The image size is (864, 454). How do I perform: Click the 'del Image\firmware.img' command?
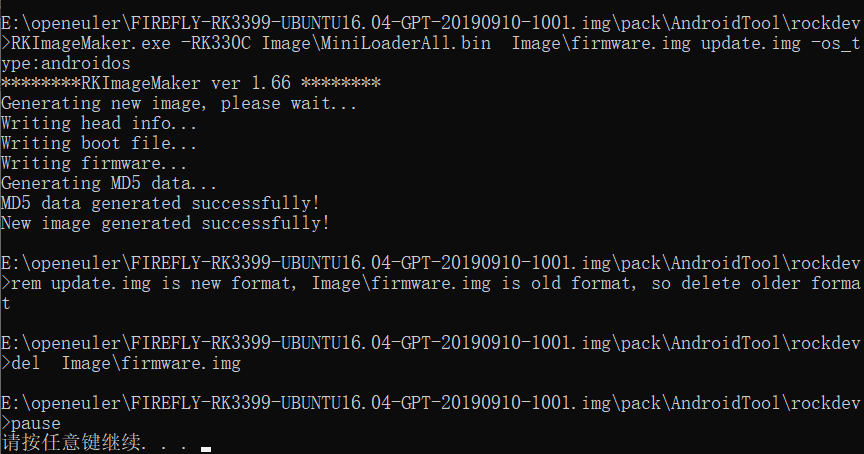pos(126,363)
